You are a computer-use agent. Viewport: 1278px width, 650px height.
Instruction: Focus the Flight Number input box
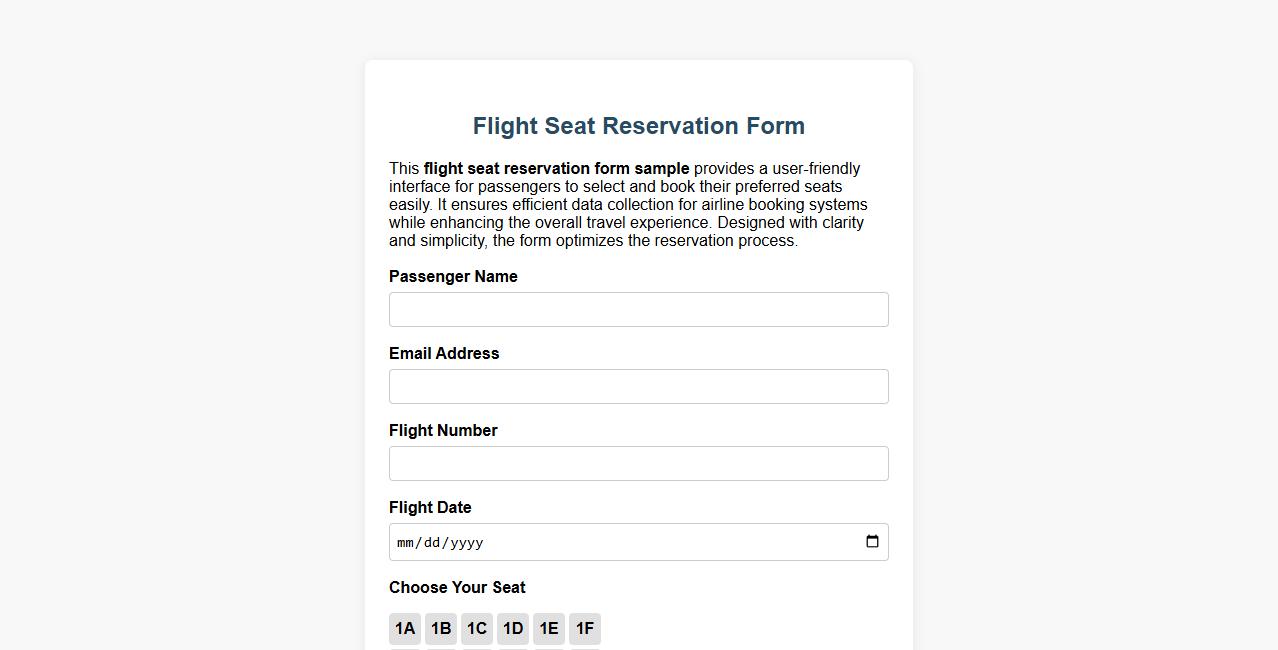pos(638,463)
